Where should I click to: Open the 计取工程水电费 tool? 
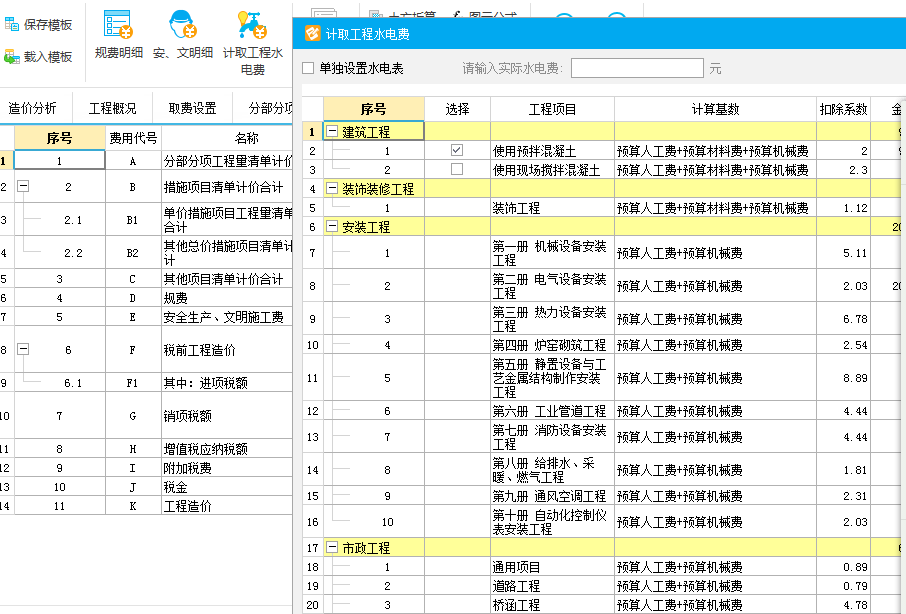[x=253, y=43]
